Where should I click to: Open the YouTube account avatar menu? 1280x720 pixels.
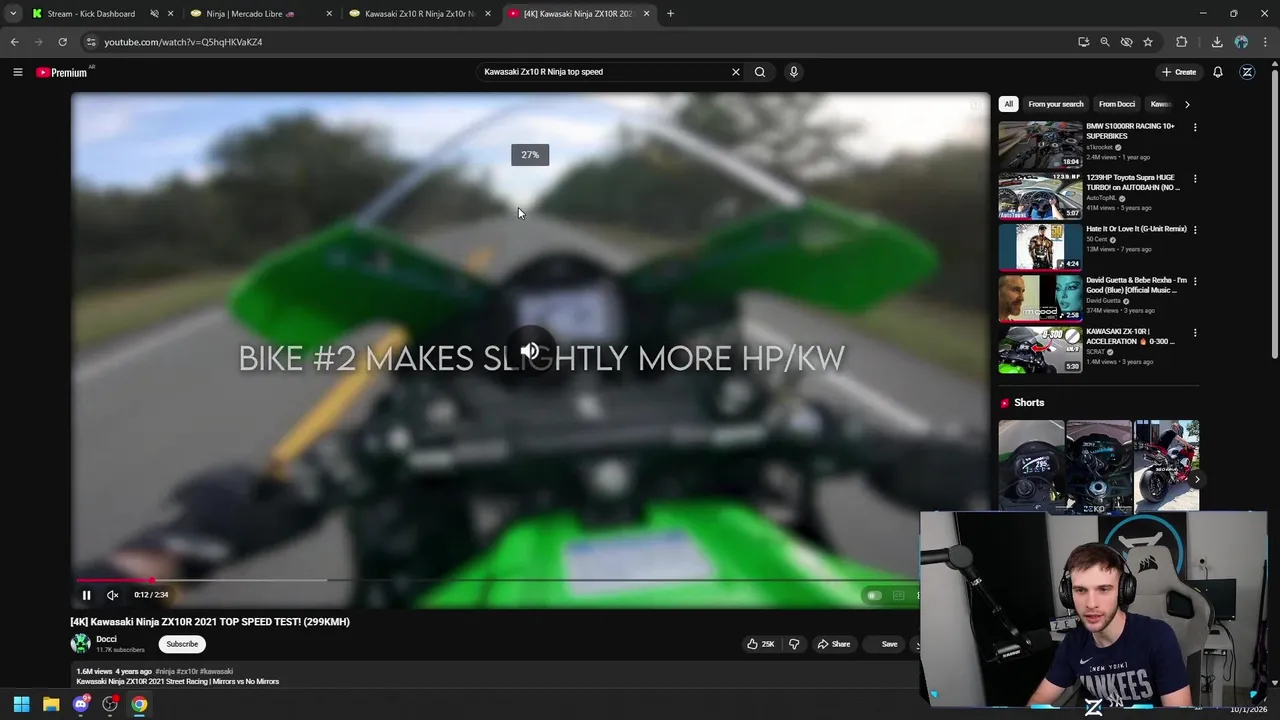point(1247,72)
